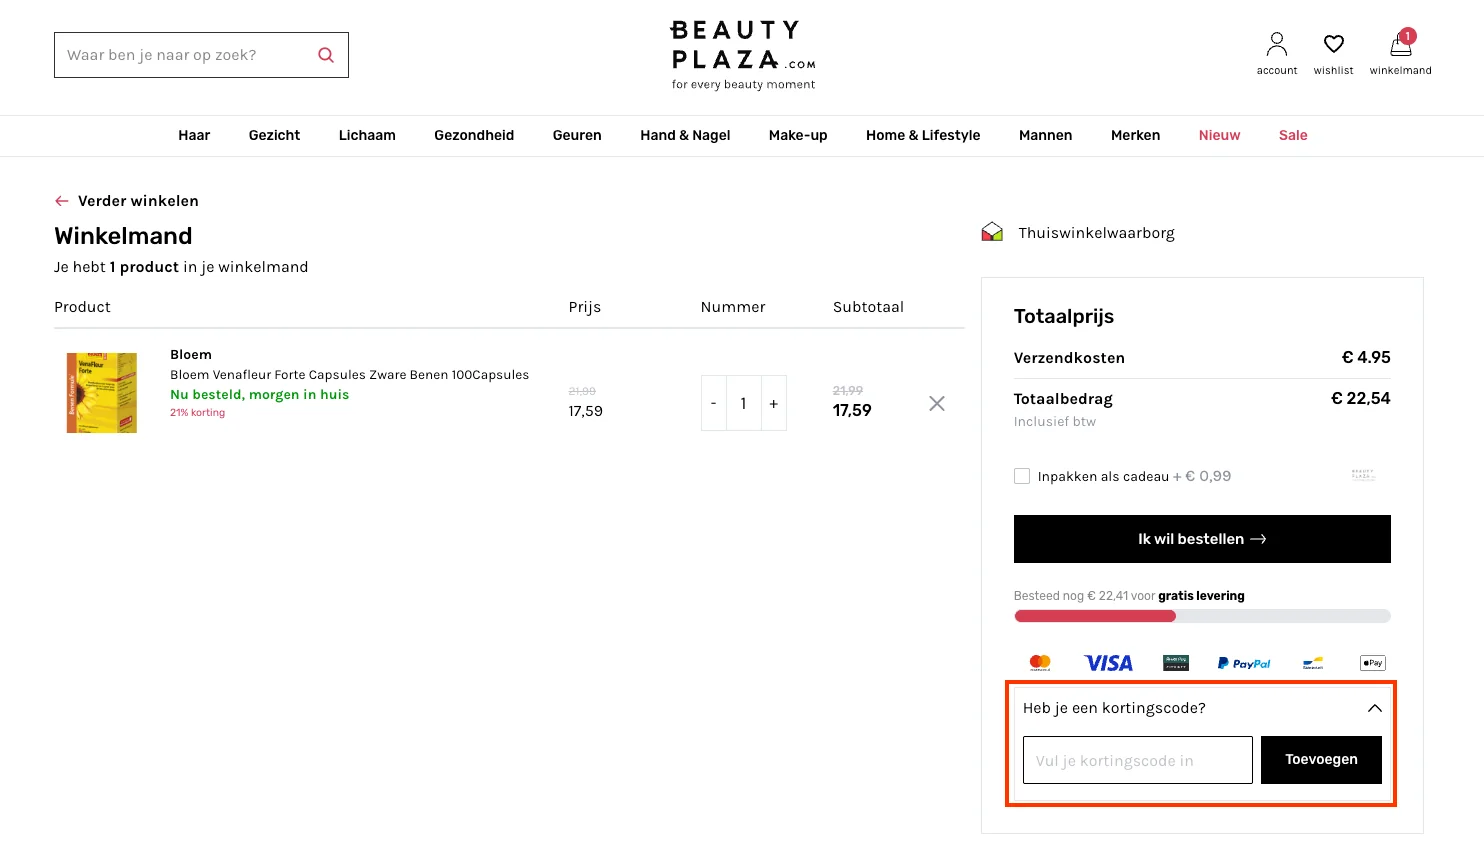
Task: Click the Totaalbedrag amount € 22,54
Action: [x=1360, y=398]
